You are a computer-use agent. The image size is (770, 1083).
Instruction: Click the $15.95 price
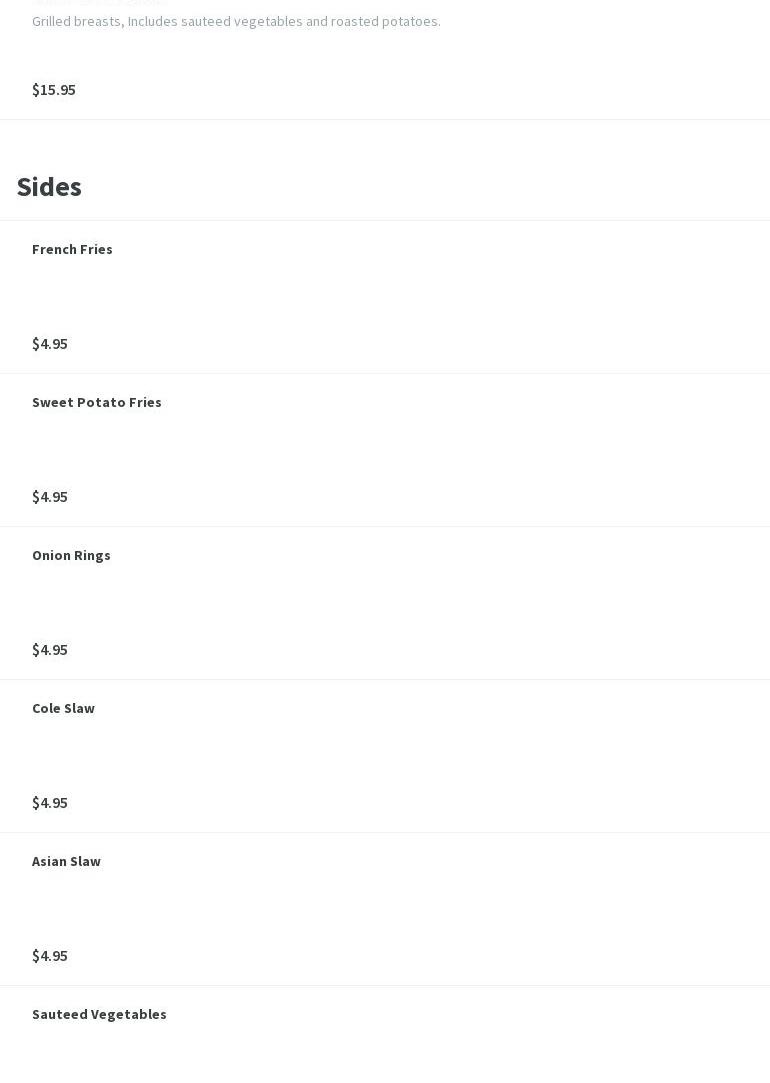(54, 90)
